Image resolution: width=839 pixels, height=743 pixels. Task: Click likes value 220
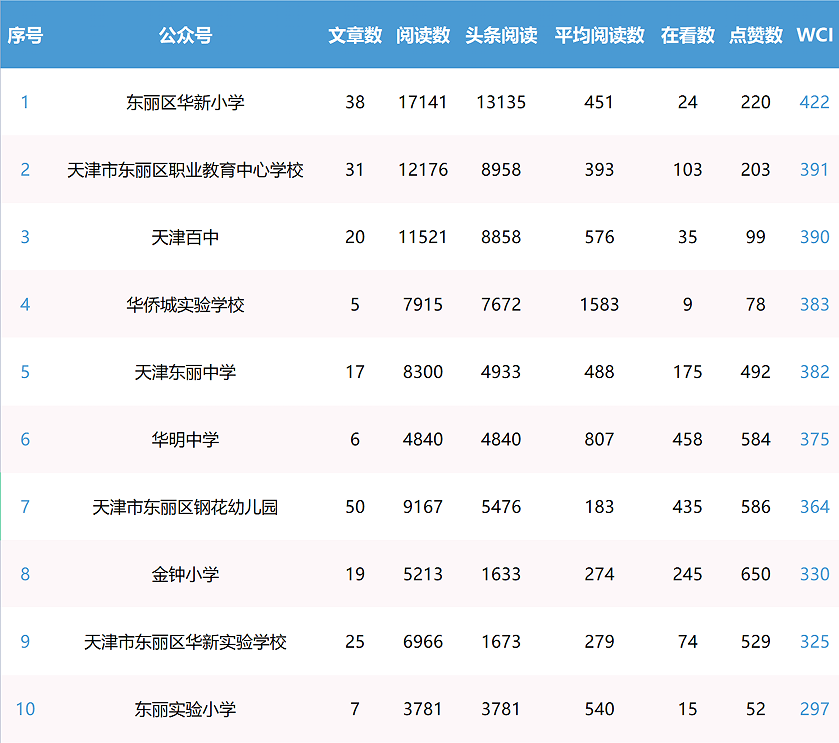point(756,102)
